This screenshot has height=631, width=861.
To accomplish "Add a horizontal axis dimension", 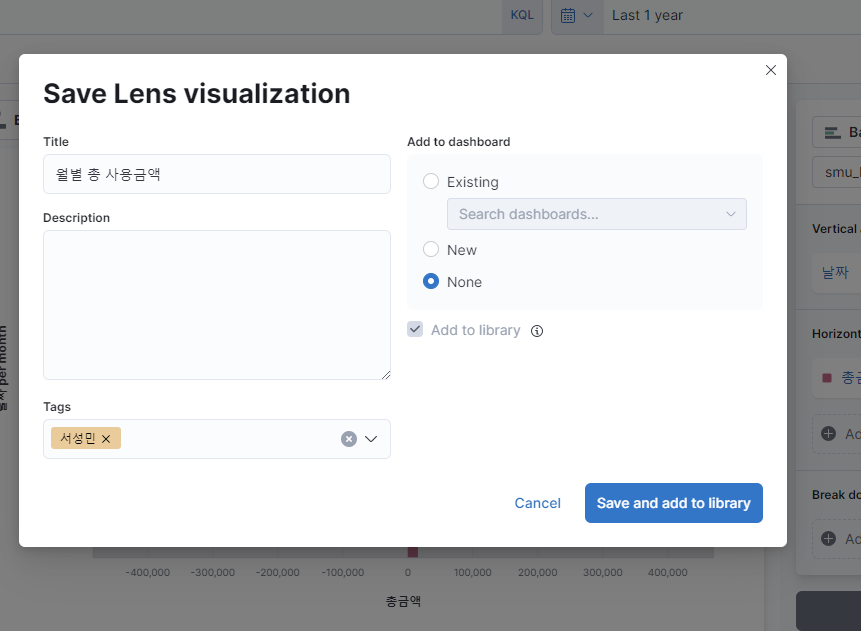I will (837, 434).
